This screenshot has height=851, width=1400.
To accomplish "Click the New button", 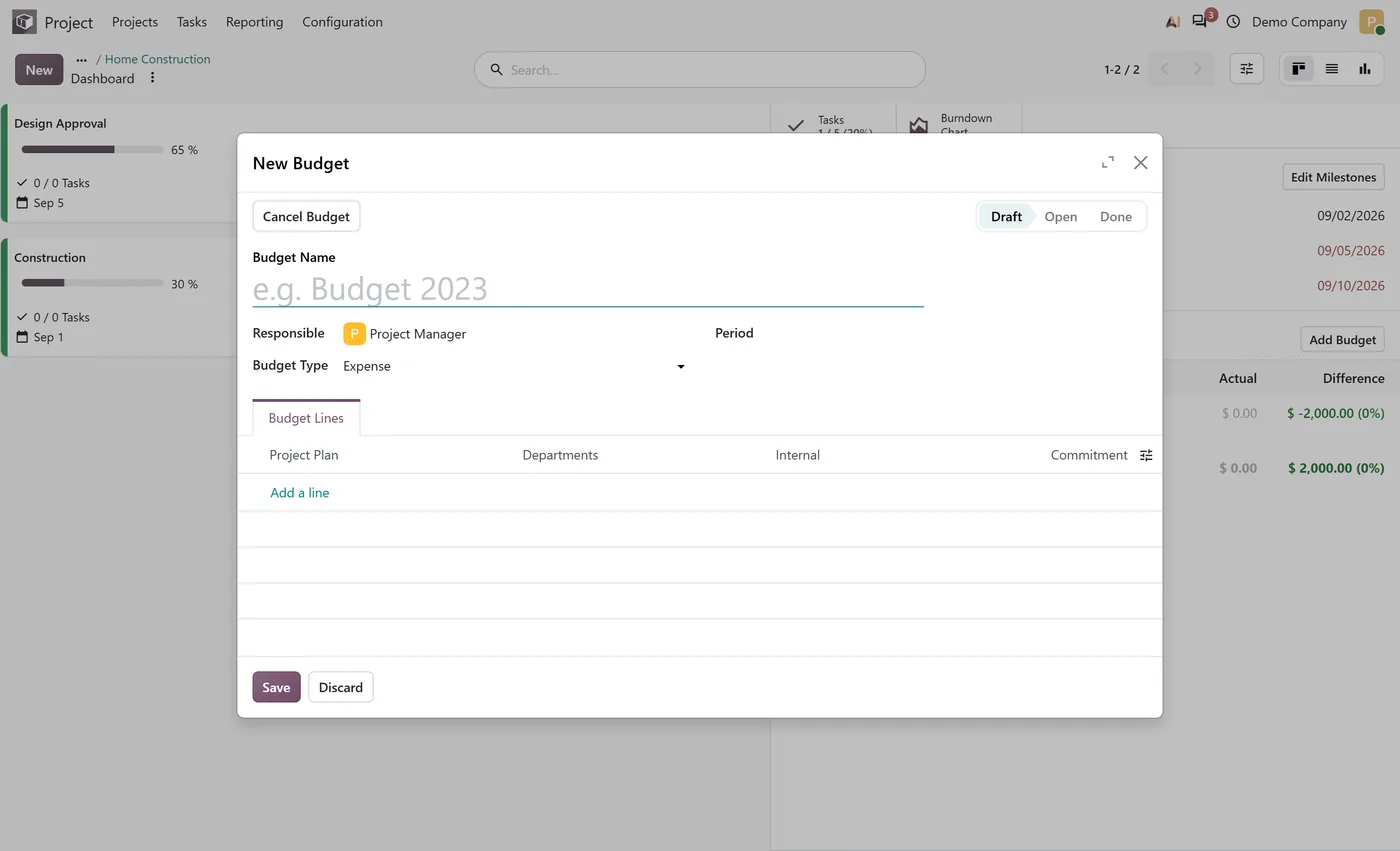I will [x=39, y=70].
